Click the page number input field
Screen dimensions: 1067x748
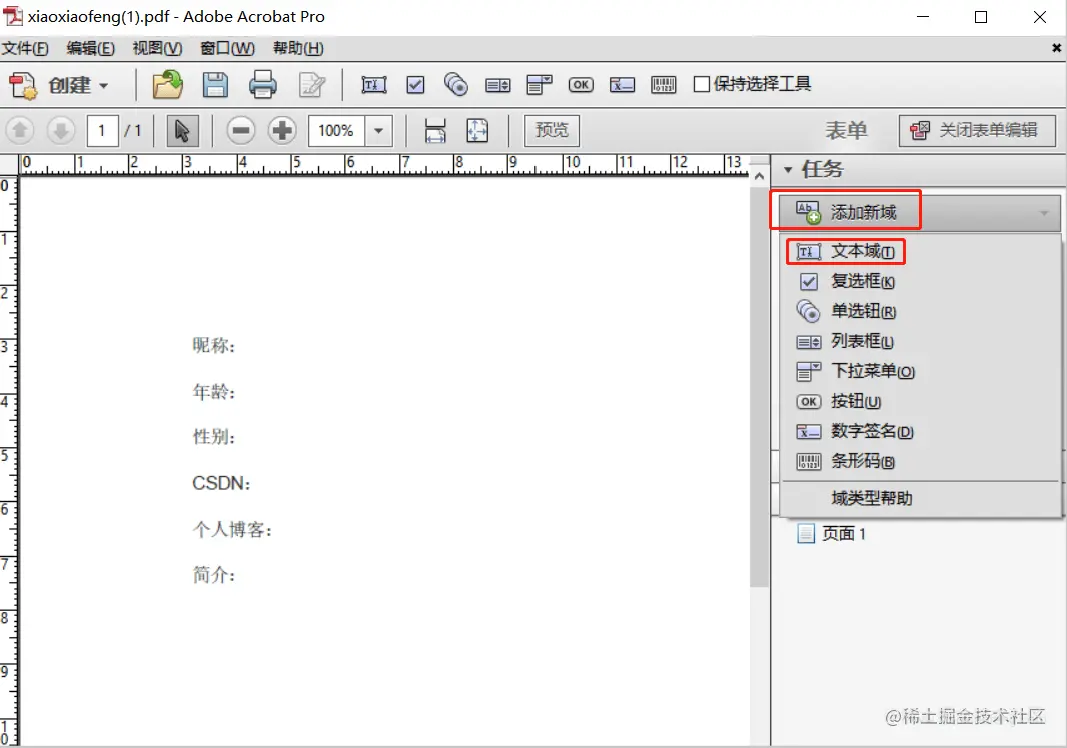pos(102,131)
